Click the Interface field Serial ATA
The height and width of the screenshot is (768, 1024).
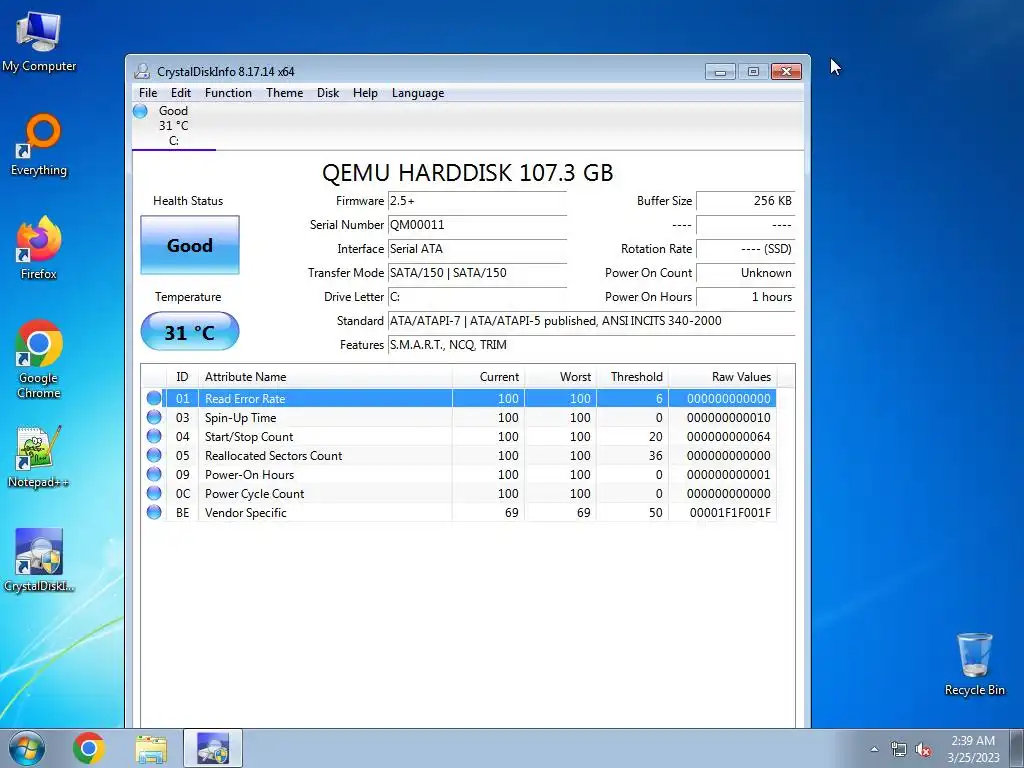pos(477,249)
